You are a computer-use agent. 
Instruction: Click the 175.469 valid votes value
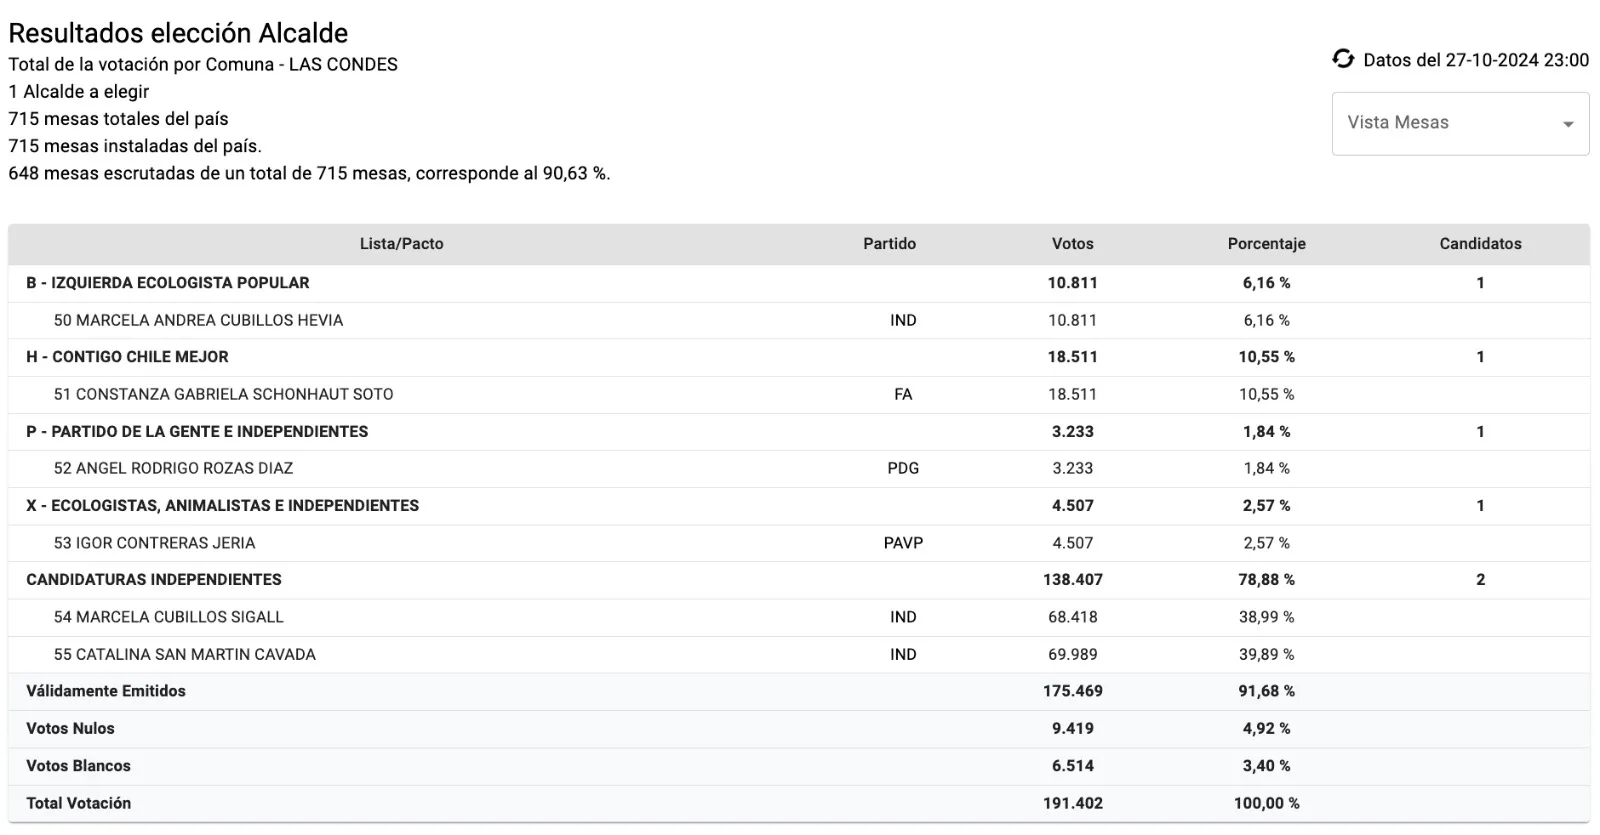coord(1072,691)
